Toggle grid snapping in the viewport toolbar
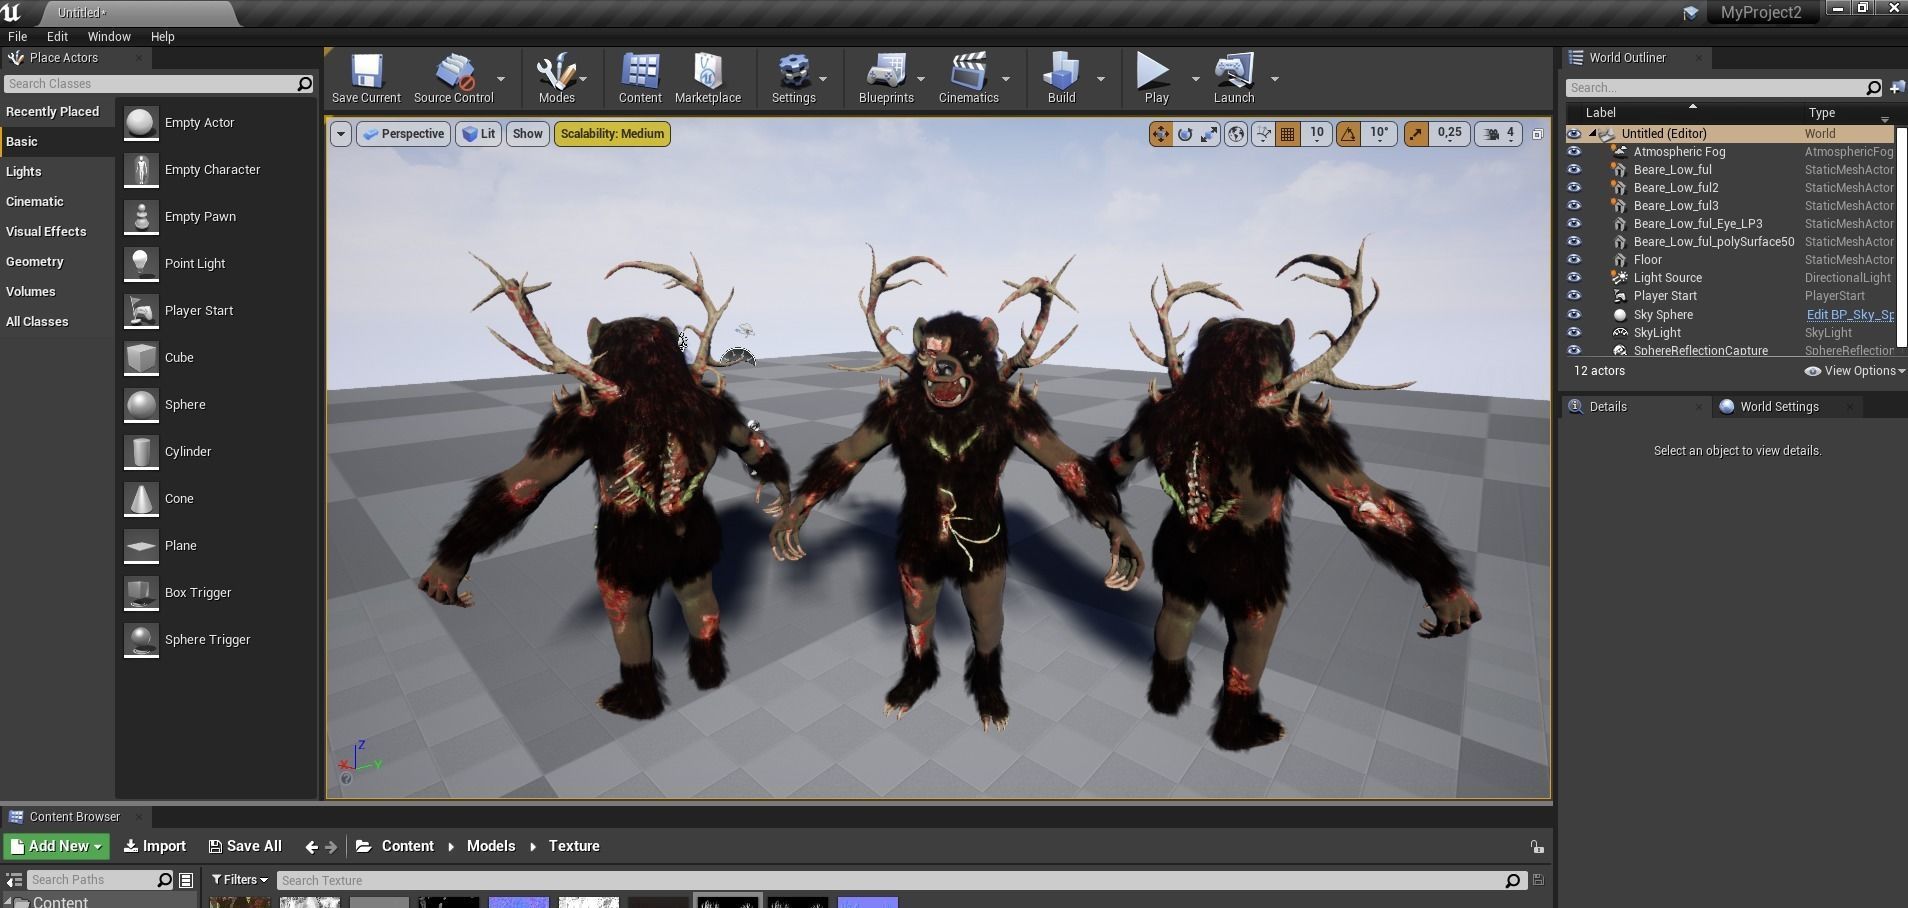Screen dimensions: 1908x908 click(x=1288, y=134)
